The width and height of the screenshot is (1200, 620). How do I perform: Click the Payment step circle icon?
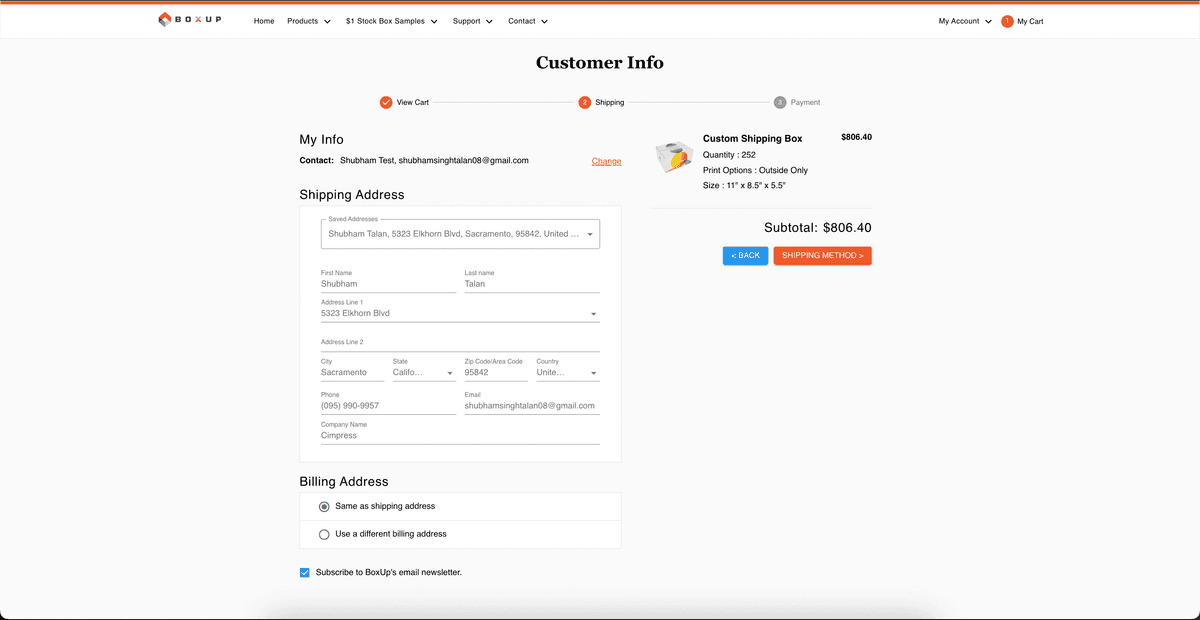[780, 102]
